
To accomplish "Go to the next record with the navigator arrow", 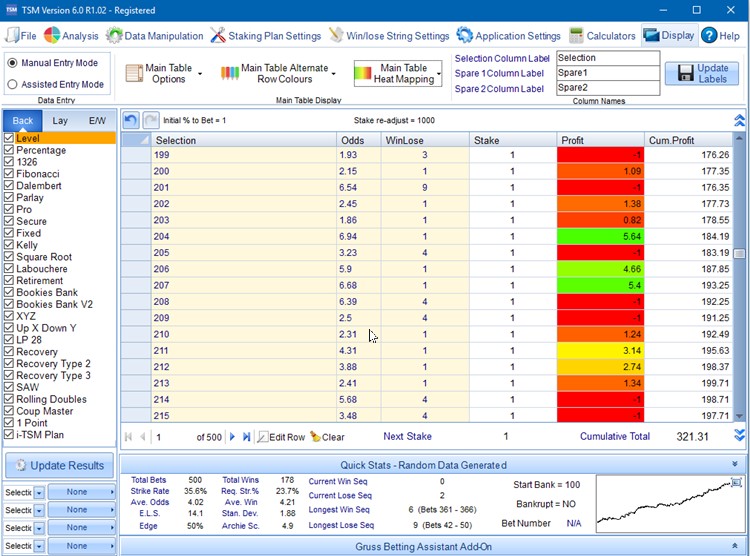I will click(232, 437).
